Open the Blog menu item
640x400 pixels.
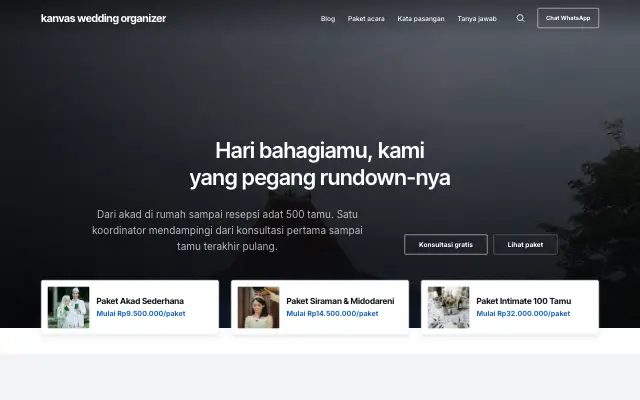point(328,18)
